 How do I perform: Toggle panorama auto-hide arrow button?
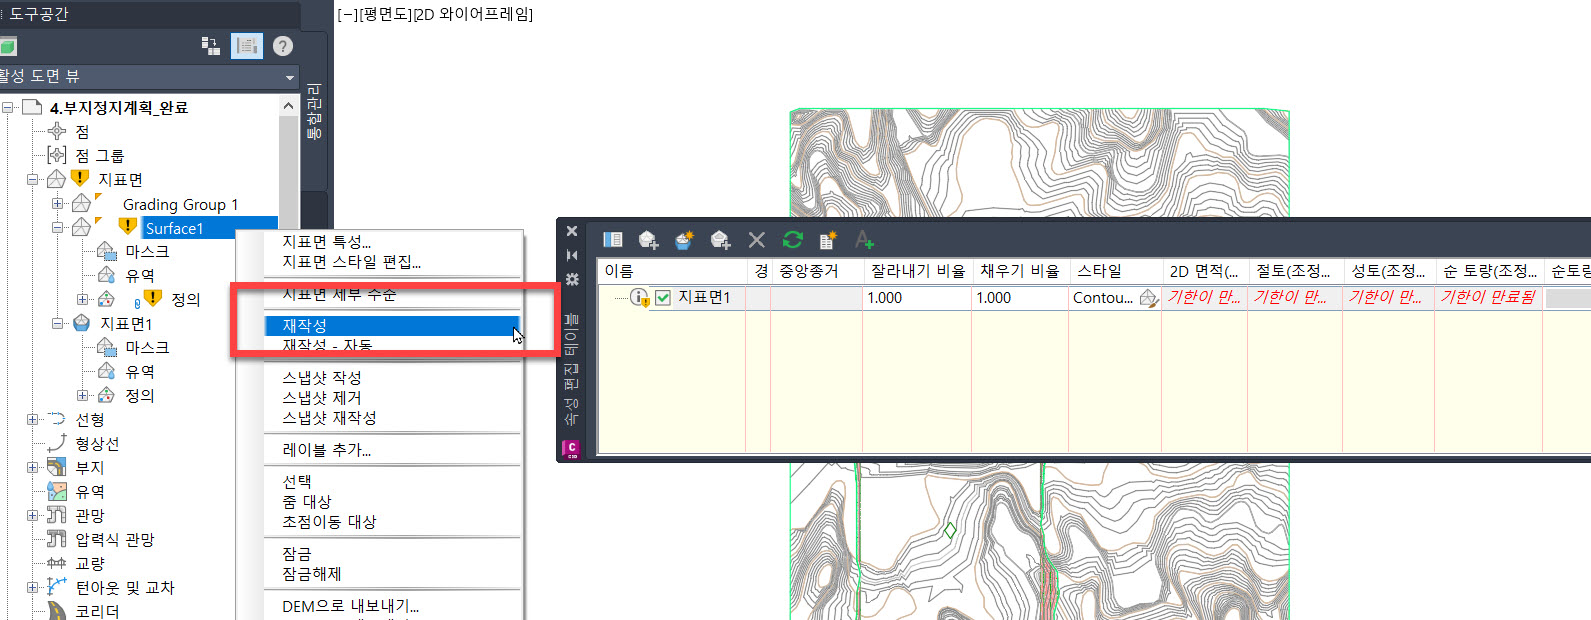click(x=572, y=256)
